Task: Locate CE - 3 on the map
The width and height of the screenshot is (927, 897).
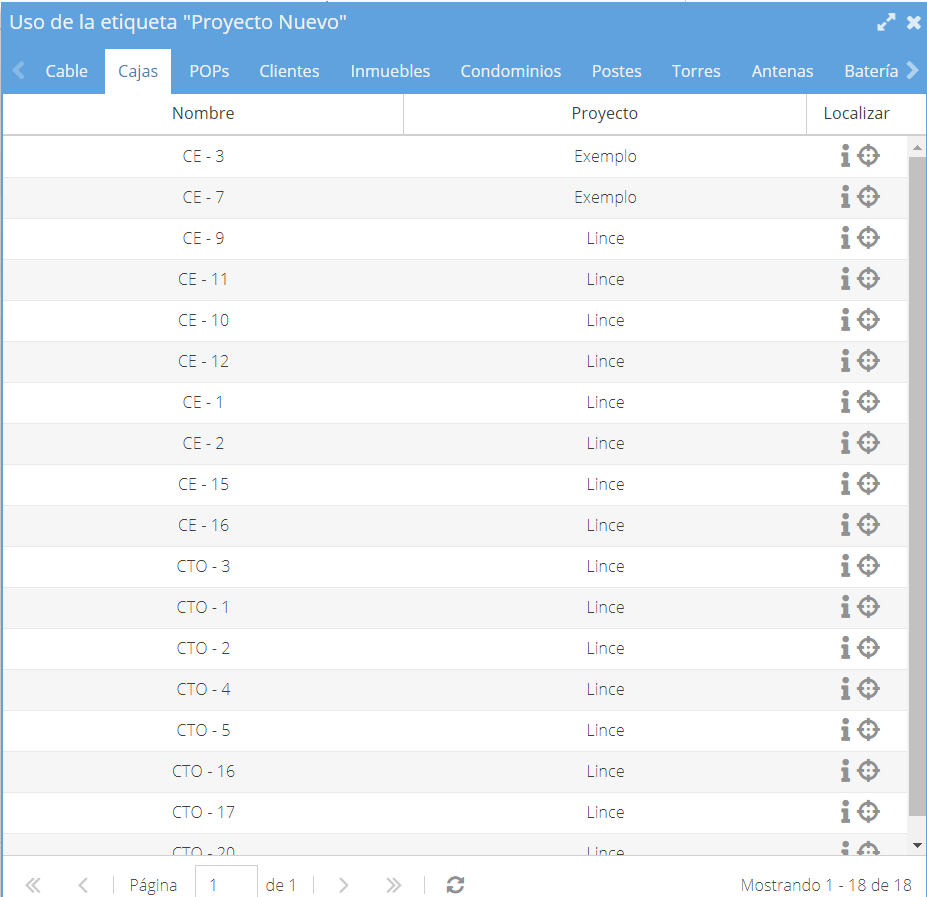Action: pos(868,156)
